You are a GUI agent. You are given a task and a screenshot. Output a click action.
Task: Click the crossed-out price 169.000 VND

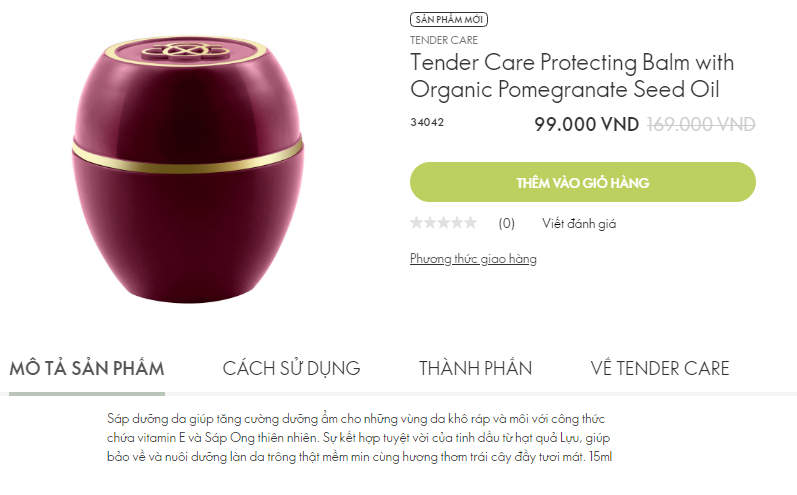701,124
